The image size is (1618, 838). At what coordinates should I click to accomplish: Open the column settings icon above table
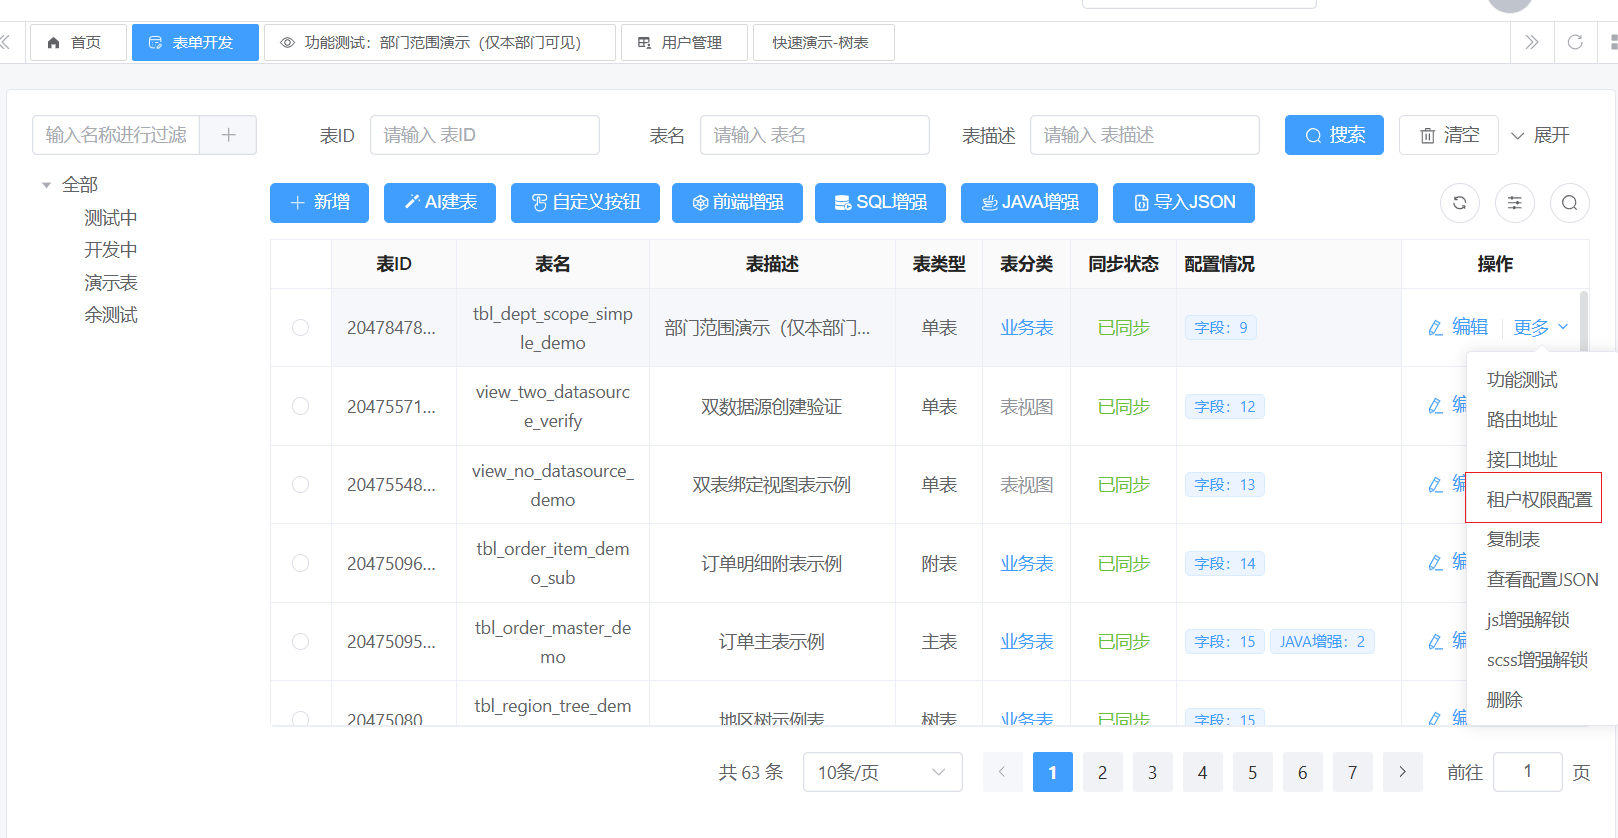point(1514,203)
